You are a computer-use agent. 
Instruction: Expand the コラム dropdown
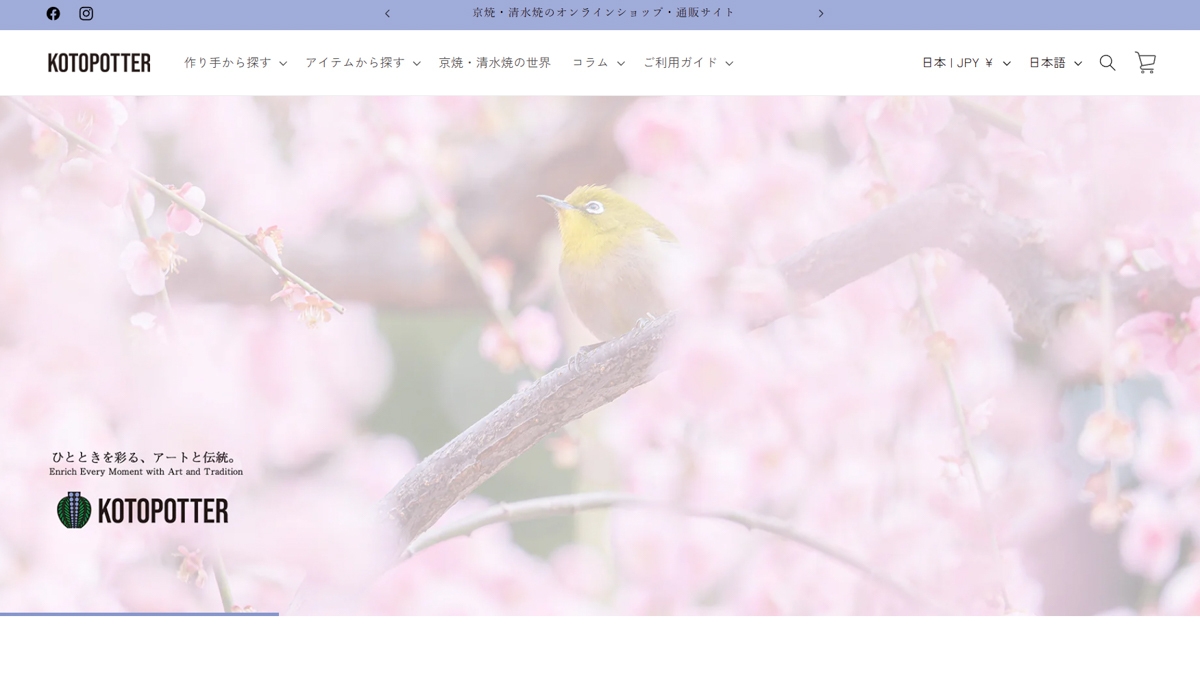coord(598,62)
